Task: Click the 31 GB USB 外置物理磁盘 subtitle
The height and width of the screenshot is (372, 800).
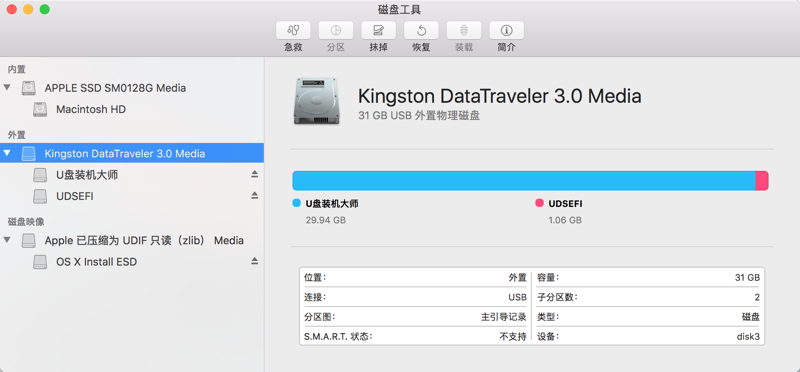Action: [419, 116]
